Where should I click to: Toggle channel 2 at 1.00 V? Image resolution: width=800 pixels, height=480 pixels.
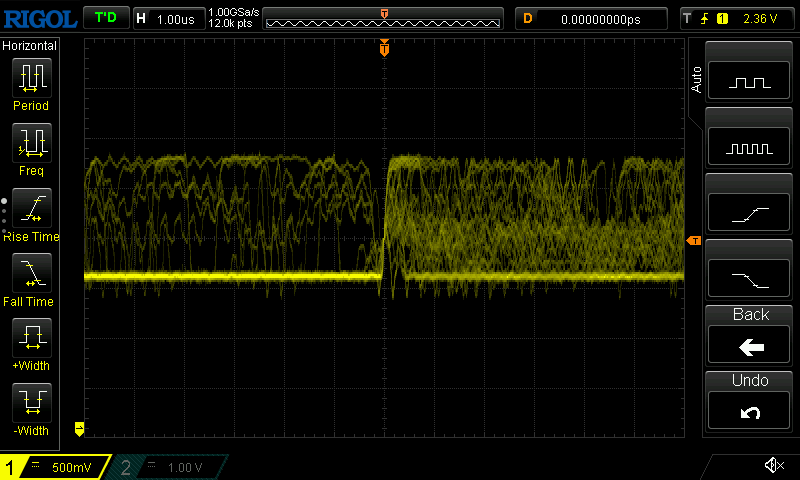click(x=168, y=467)
